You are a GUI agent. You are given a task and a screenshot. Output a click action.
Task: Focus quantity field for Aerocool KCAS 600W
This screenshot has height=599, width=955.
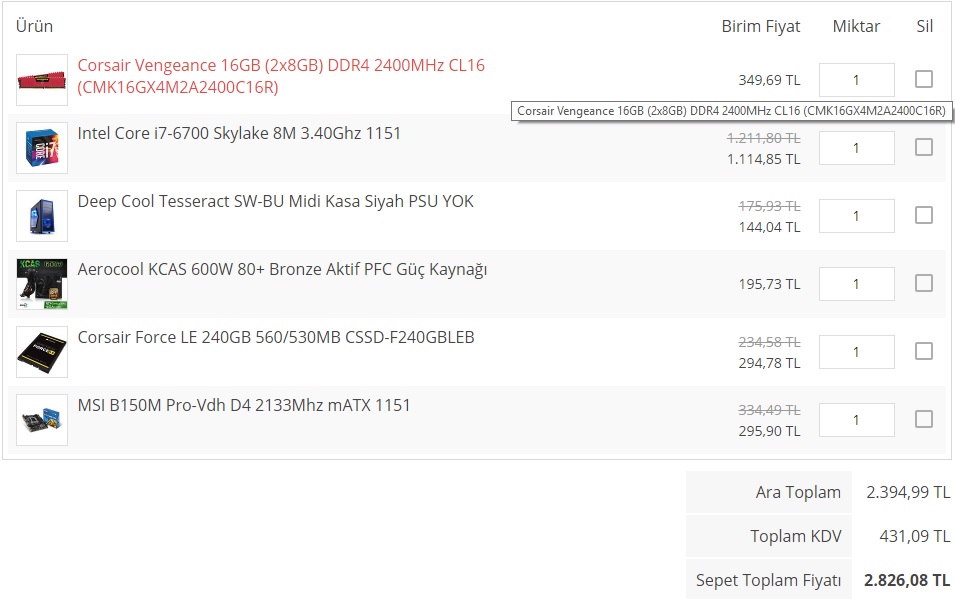click(x=856, y=284)
